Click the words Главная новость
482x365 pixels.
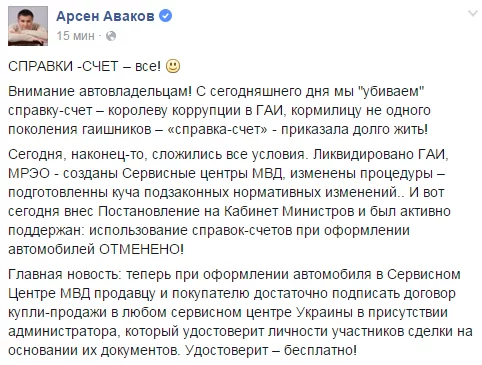tap(63, 274)
